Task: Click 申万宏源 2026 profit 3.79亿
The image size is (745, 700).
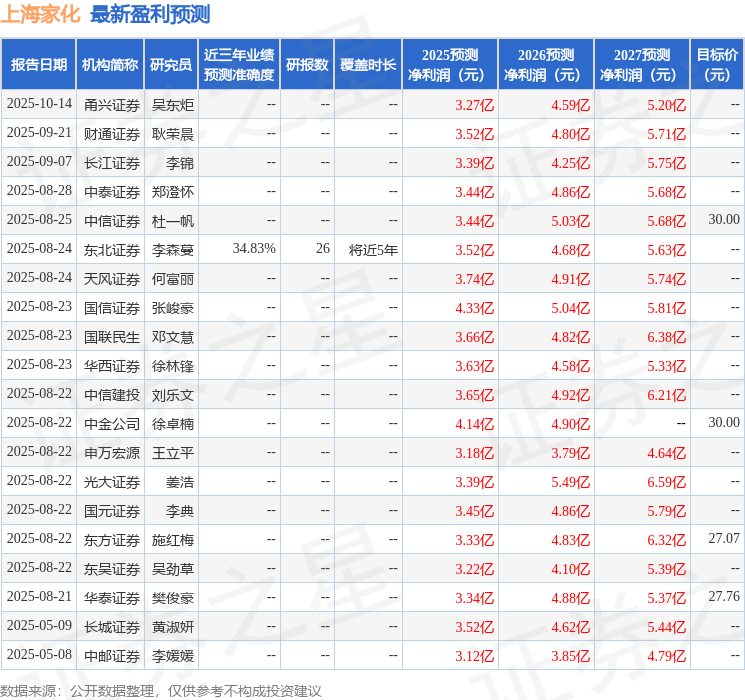Action: click(x=570, y=453)
